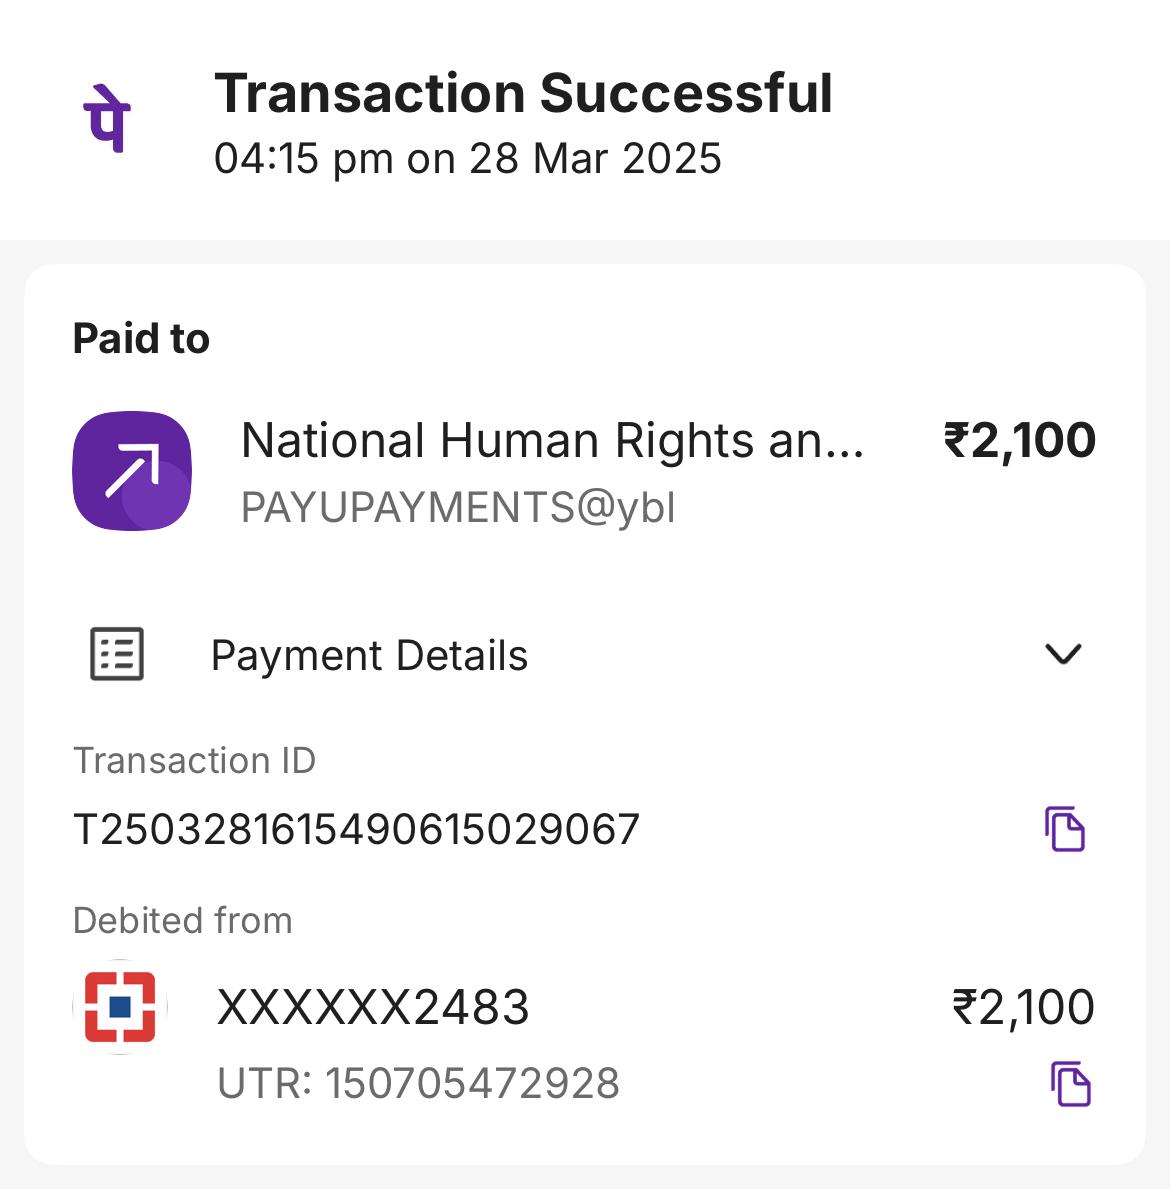Viewport: 1170px width, 1189px height.
Task: Click the Paid to label
Action: click(x=141, y=339)
